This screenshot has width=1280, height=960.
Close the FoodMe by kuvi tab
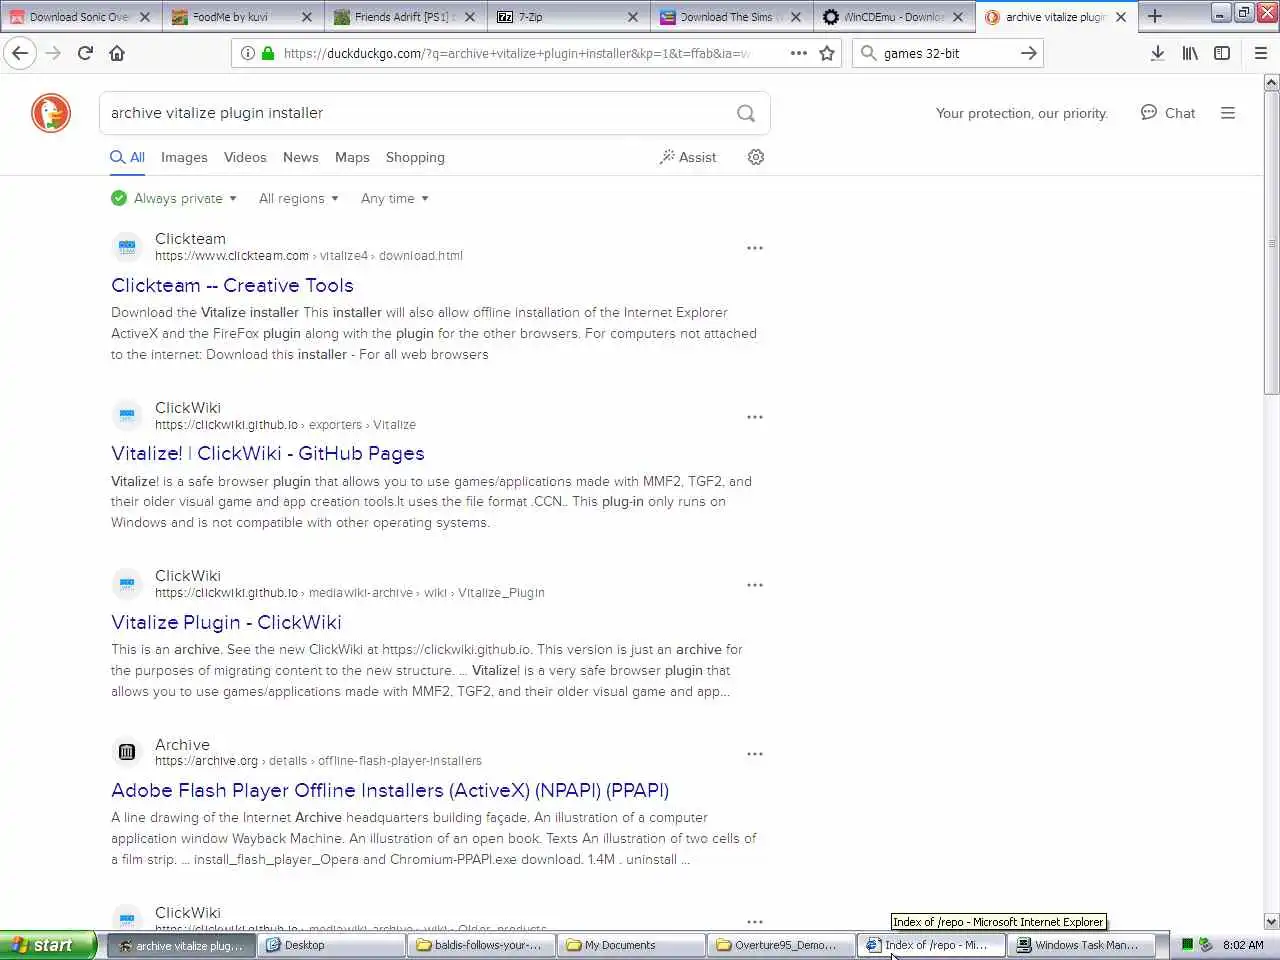coord(307,17)
